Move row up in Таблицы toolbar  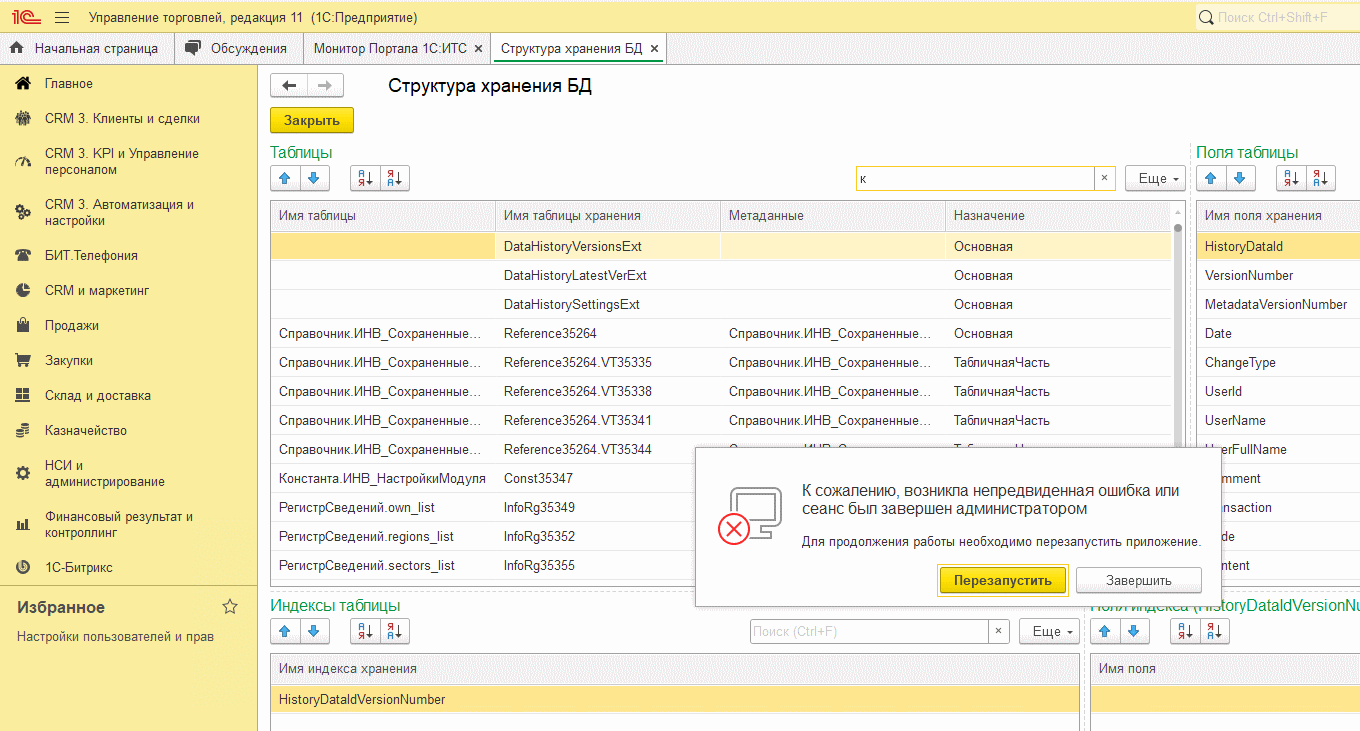tap(284, 179)
